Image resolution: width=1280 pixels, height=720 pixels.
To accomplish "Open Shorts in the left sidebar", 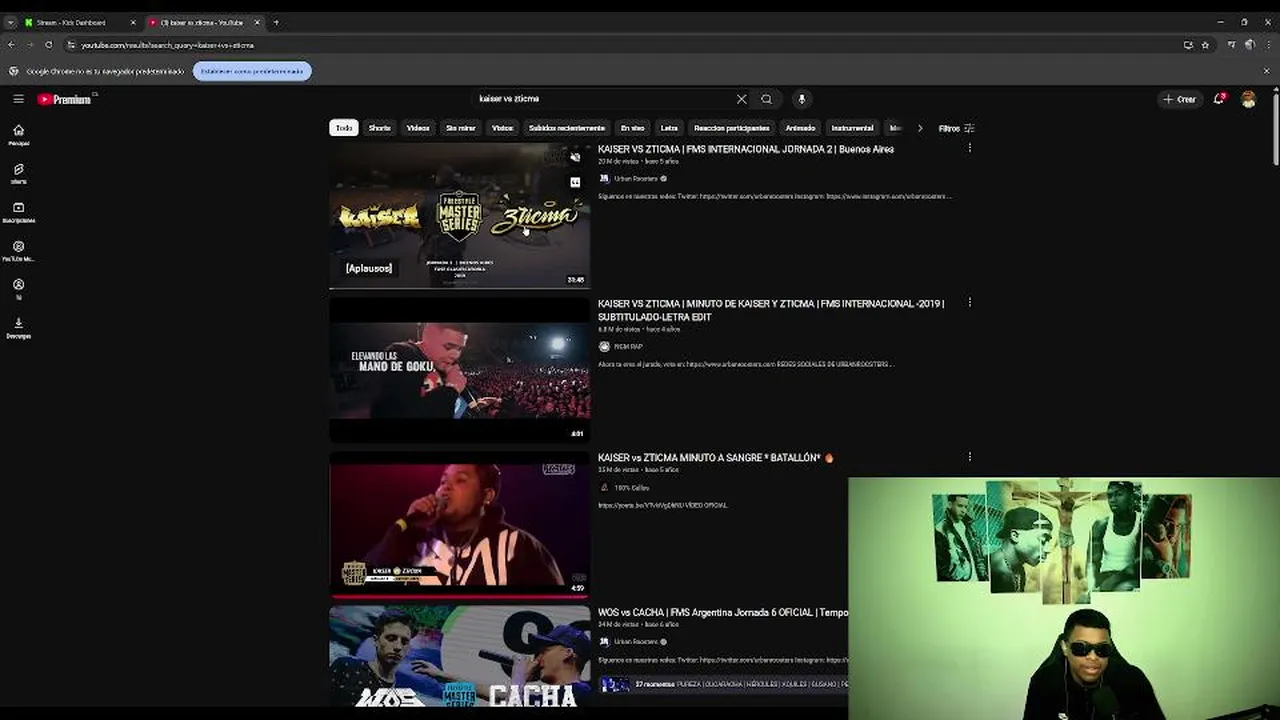I will (x=18, y=174).
